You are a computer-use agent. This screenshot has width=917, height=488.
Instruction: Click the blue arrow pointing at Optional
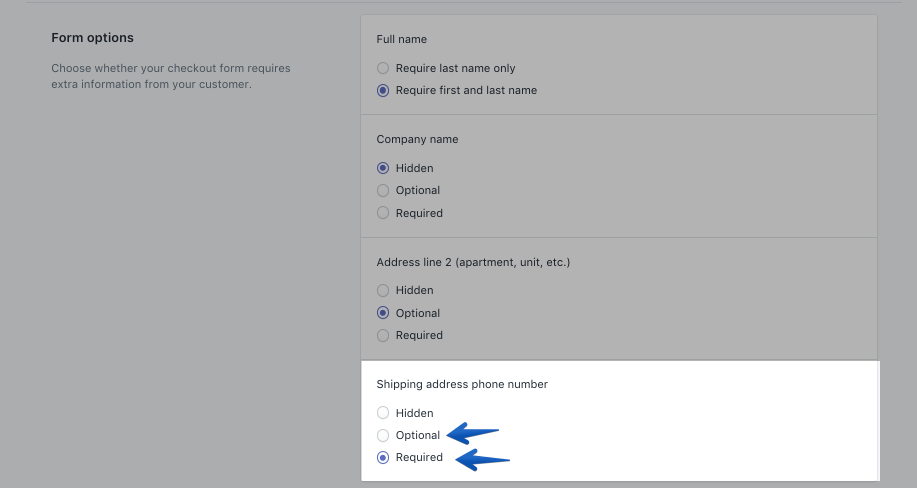coord(472,434)
